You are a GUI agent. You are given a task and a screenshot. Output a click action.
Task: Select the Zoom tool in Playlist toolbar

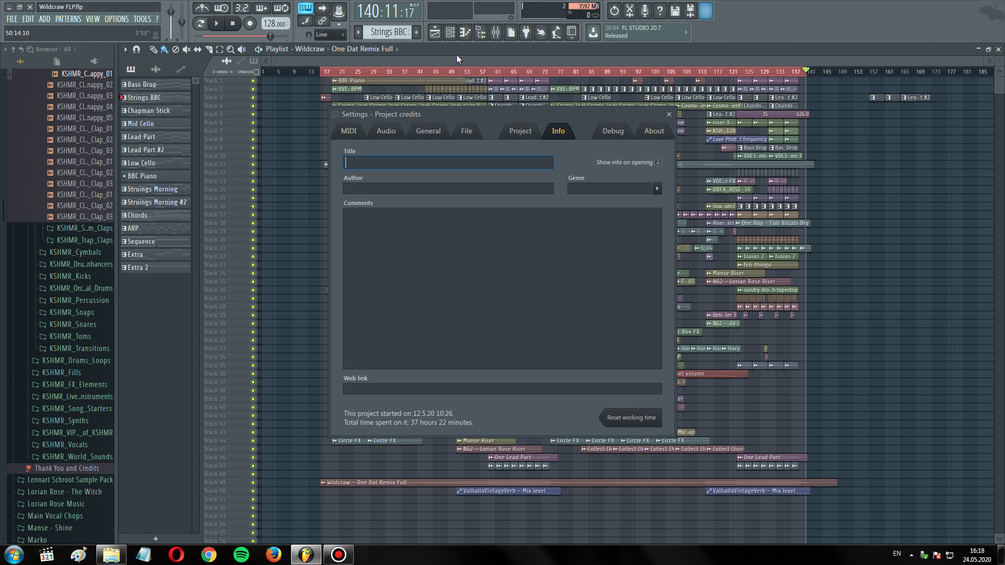[230, 49]
